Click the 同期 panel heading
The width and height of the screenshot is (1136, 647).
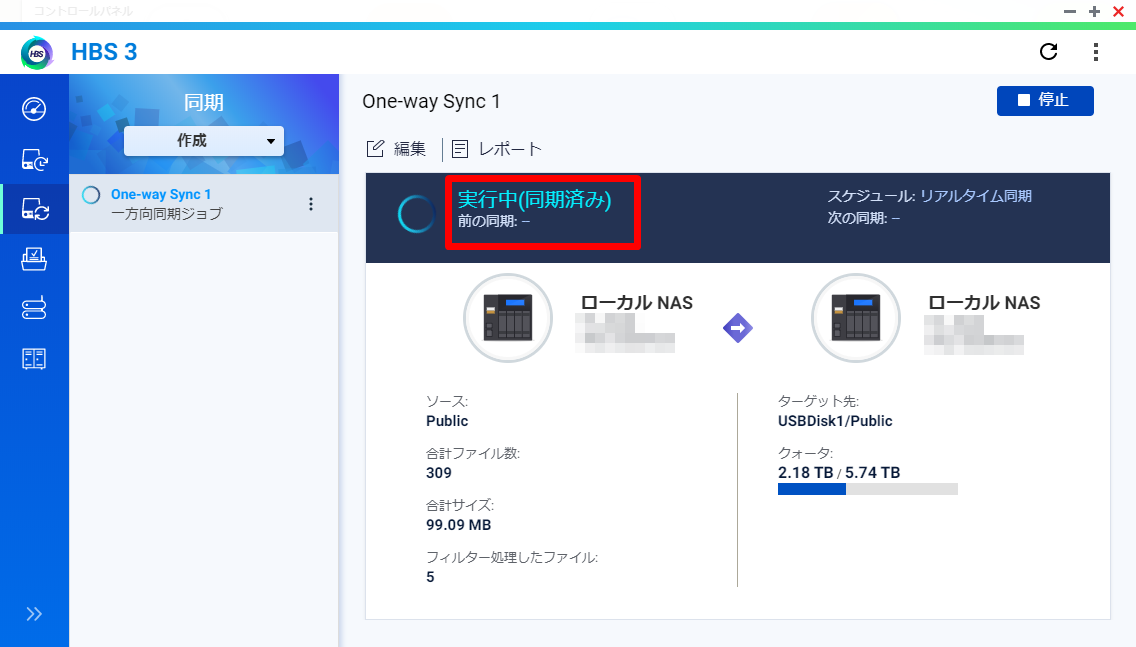[x=204, y=102]
